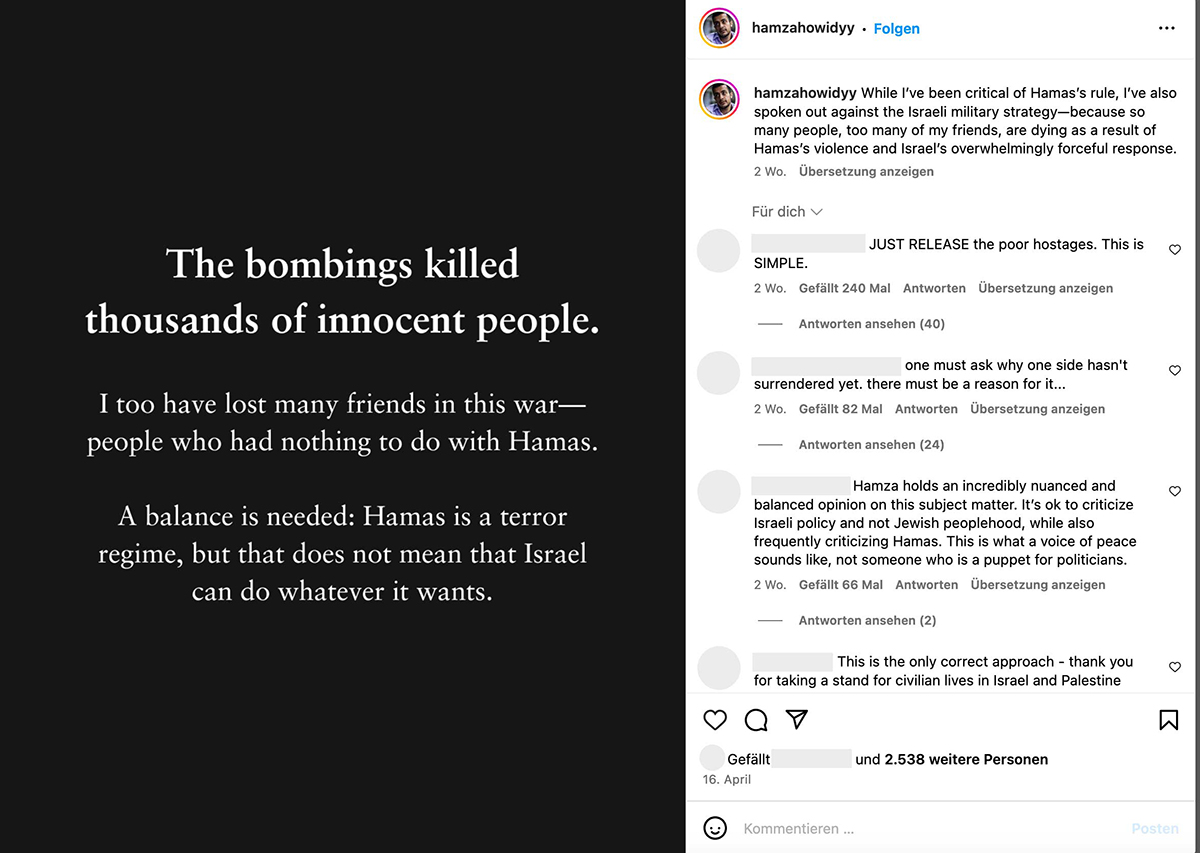Like the post with the heart icon
This screenshot has width=1200, height=853.
pyautogui.click(x=715, y=720)
